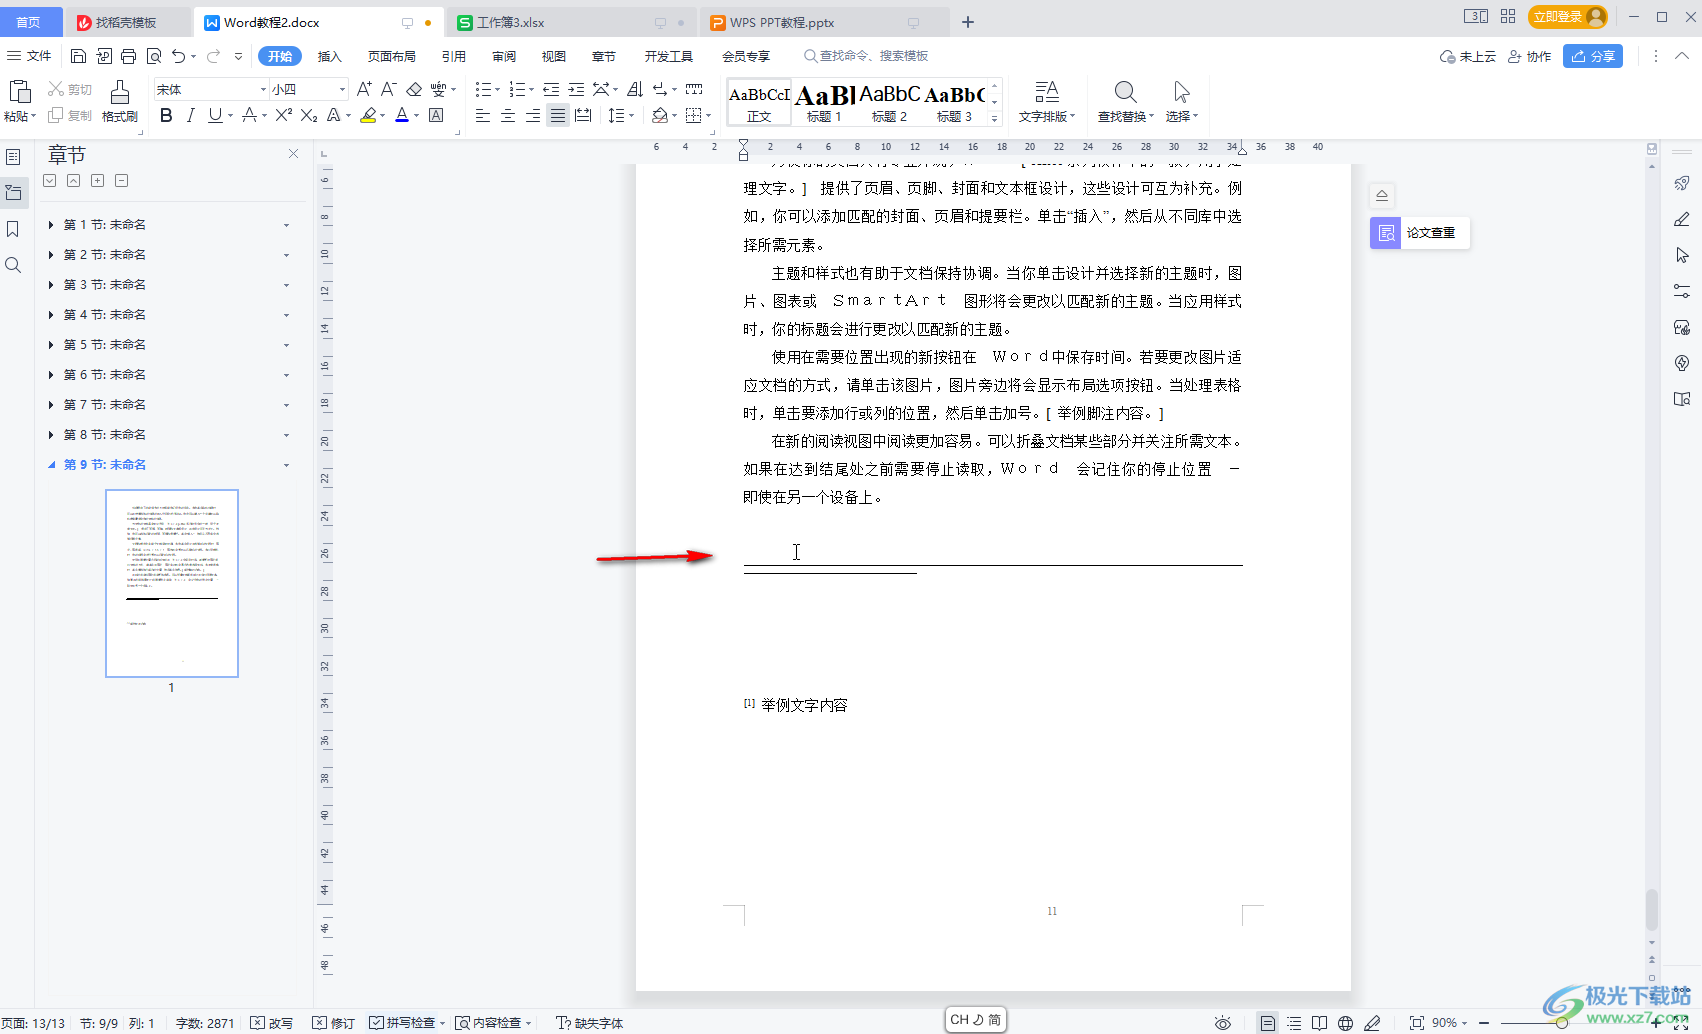This screenshot has width=1702, height=1034.
Task: Click the paper check button
Action: [1420, 233]
